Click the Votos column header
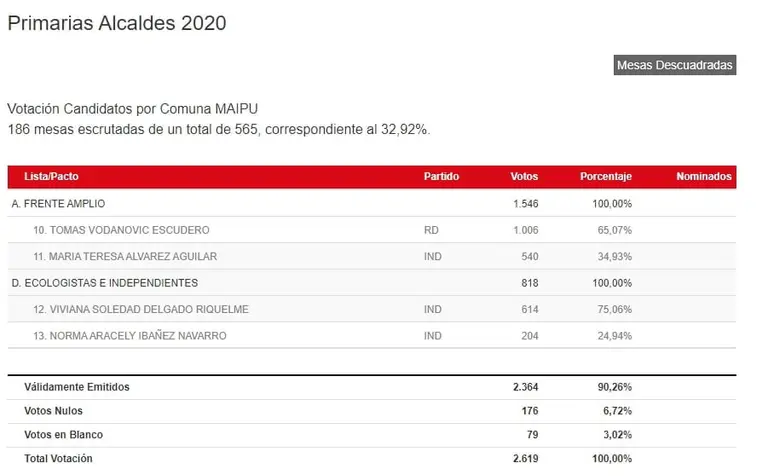768x476 pixels. [x=524, y=176]
